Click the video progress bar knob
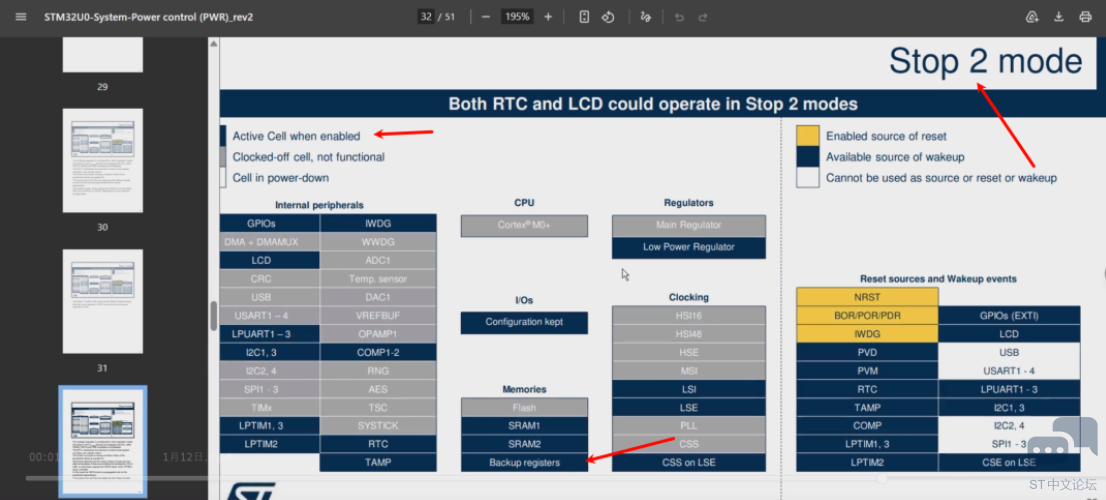This screenshot has height=500, width=1106. click(882, 478)
